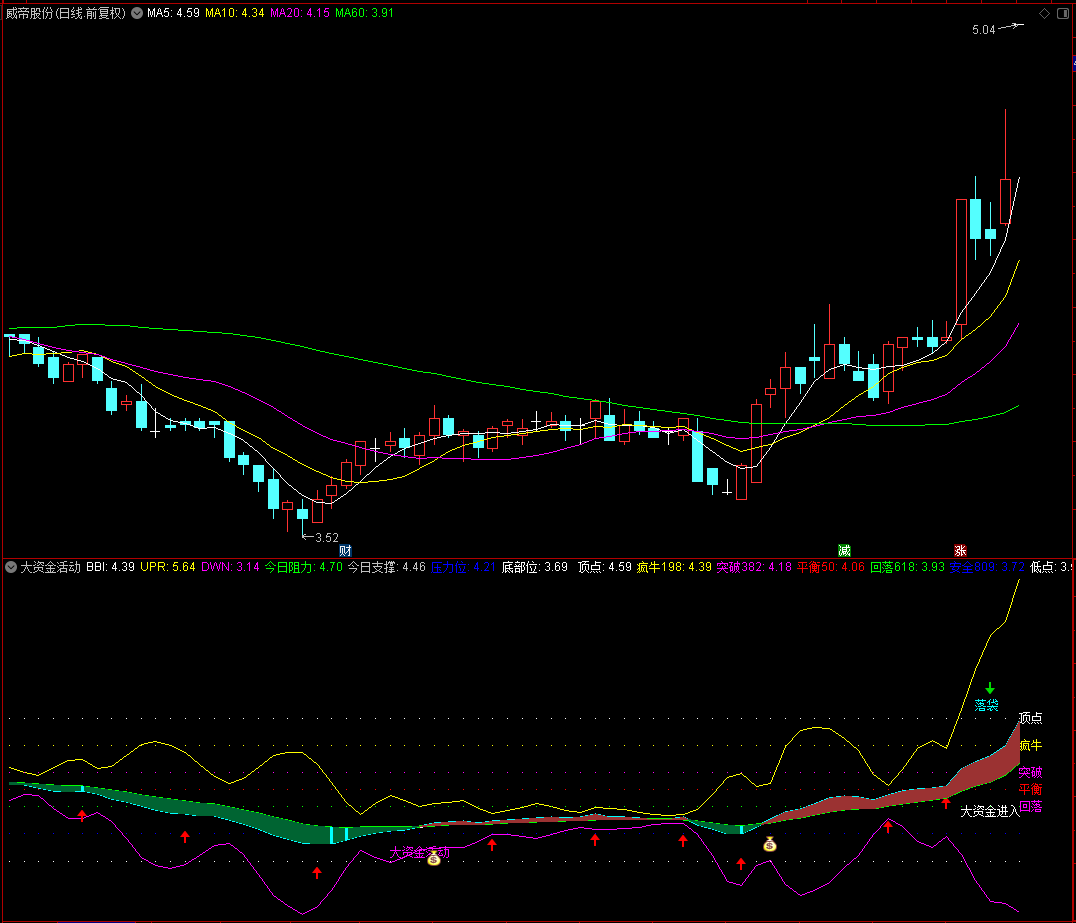1076x923 pixels.
Task: Click the green down arrow above 落袋
Action: pyautogui.click(x=990, y=688)
